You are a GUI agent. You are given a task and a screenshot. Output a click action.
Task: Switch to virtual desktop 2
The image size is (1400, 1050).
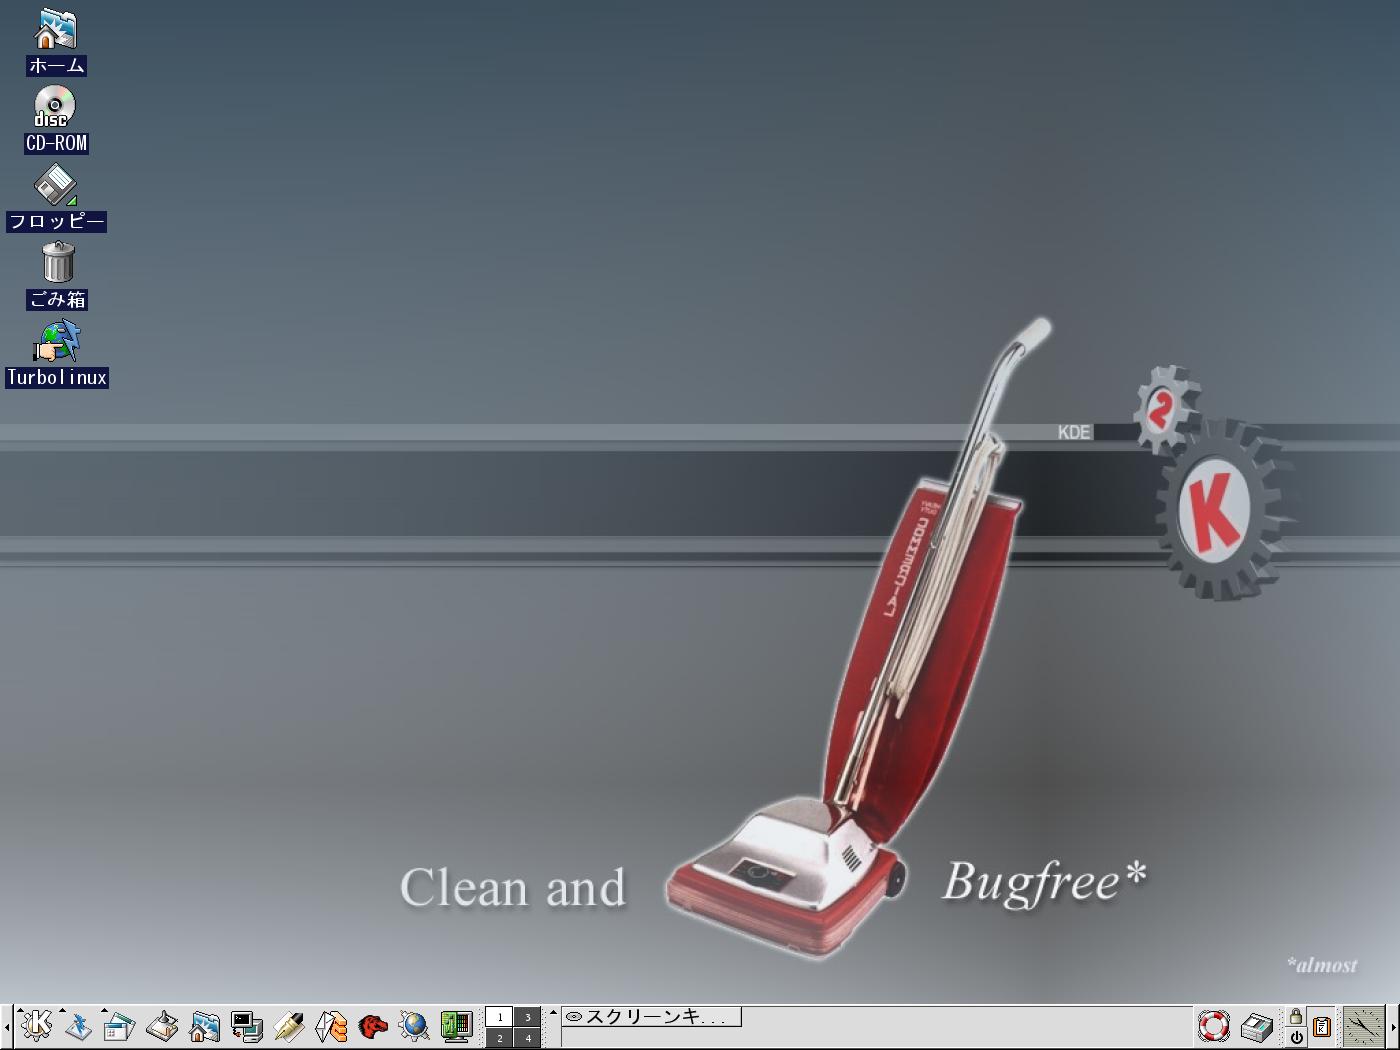(x=499, y=1038)
